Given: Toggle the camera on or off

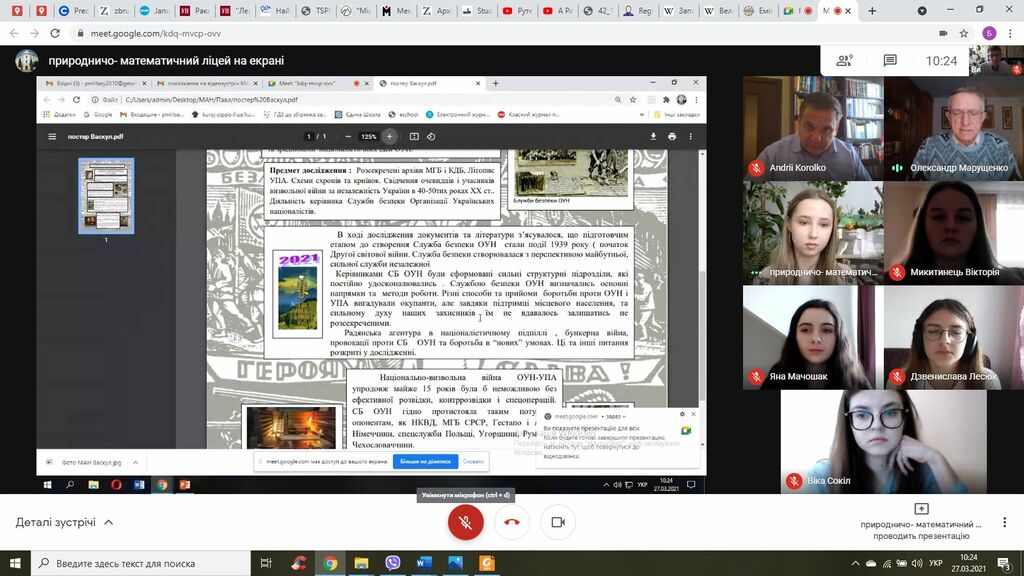Looking at the screenshot, I should [558, 522].
